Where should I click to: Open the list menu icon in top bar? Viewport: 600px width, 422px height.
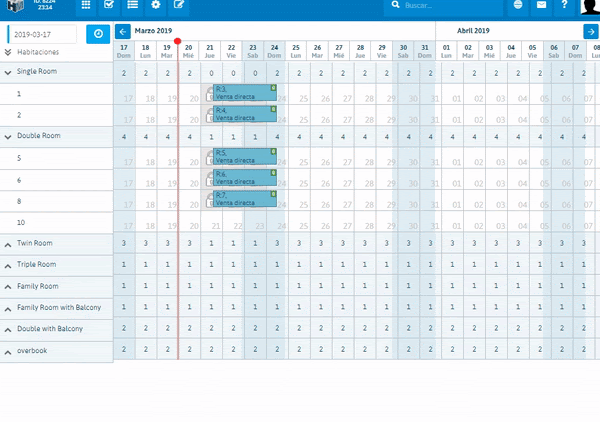tap(132, 6)
